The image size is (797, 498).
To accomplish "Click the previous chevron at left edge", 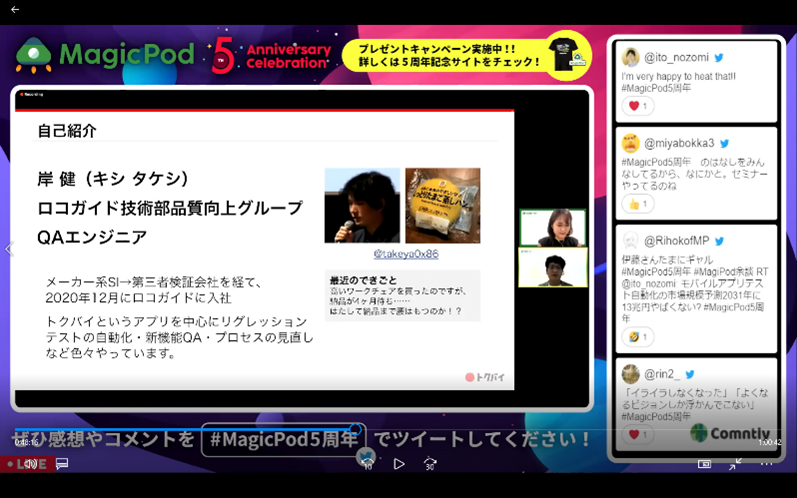I will [9, 249].
